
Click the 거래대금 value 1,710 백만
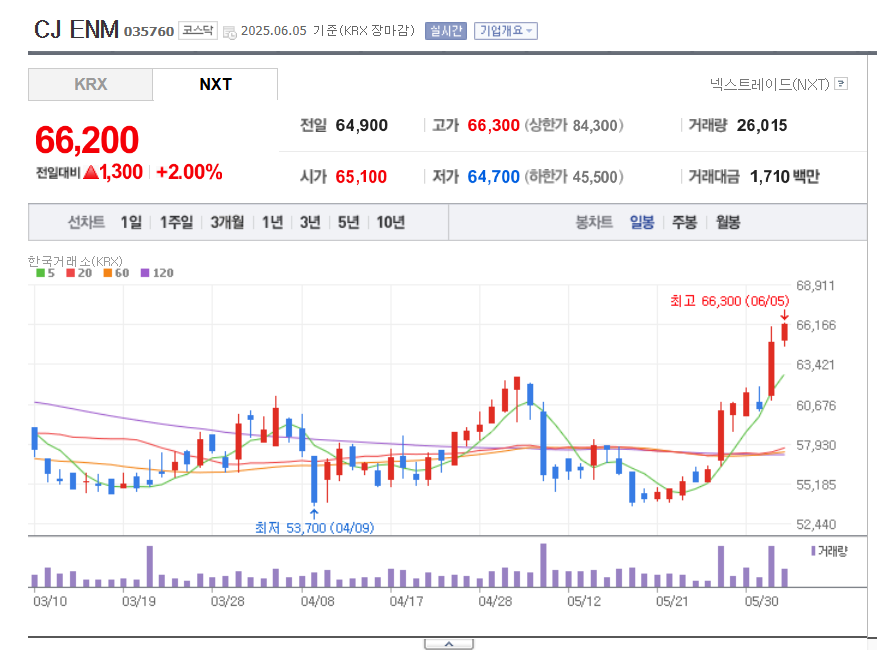coord(784,177)
